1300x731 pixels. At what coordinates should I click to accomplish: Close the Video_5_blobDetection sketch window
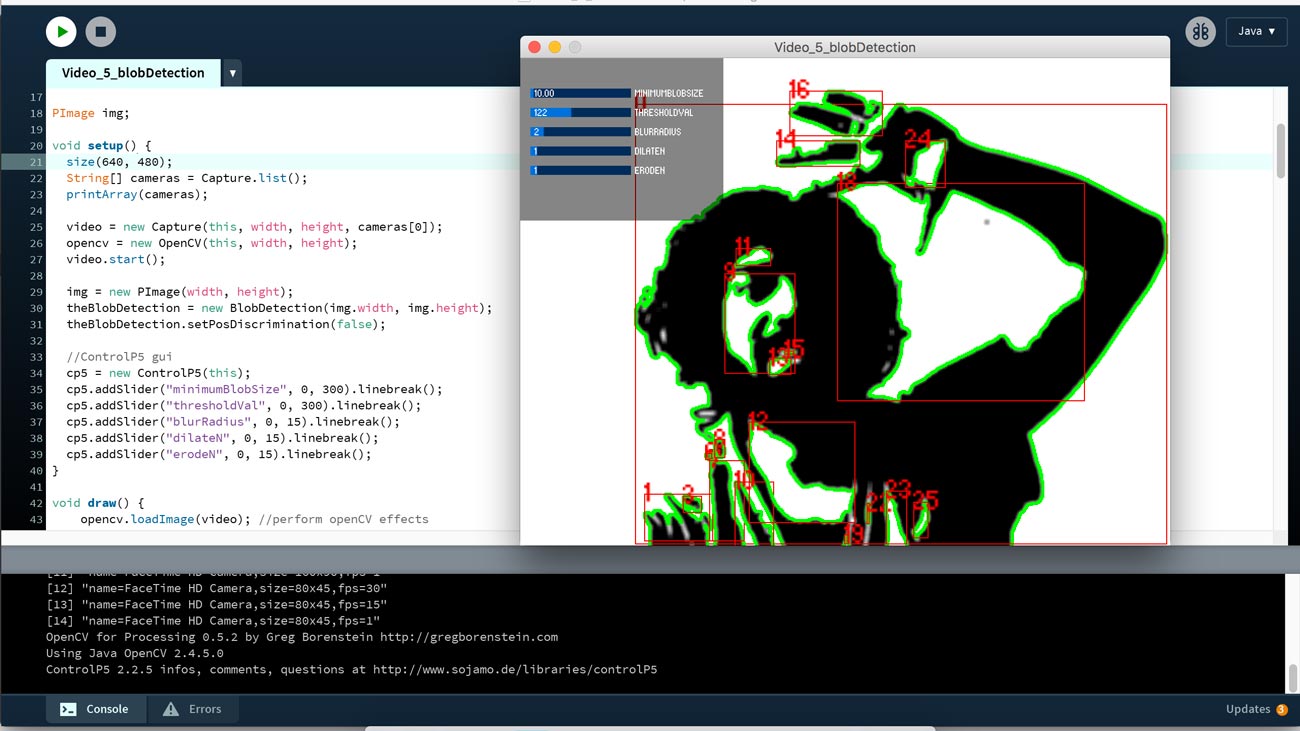(534, 47)
